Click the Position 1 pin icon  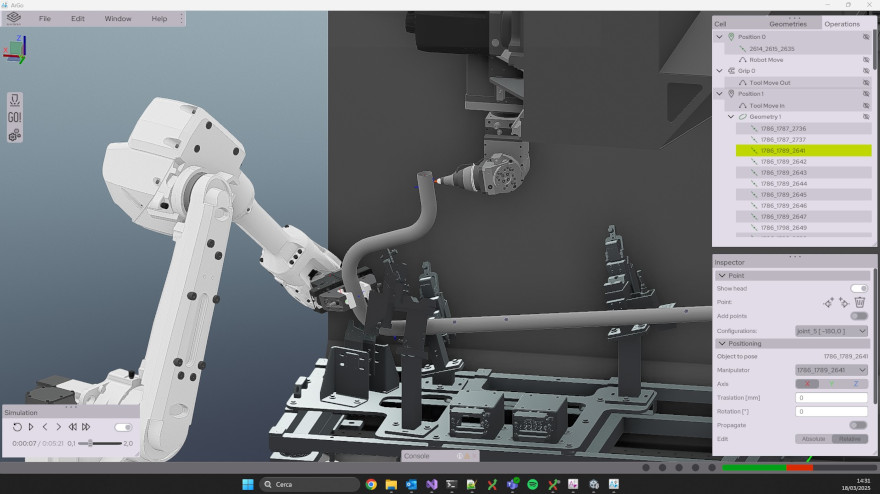click(x=731, y=94)
